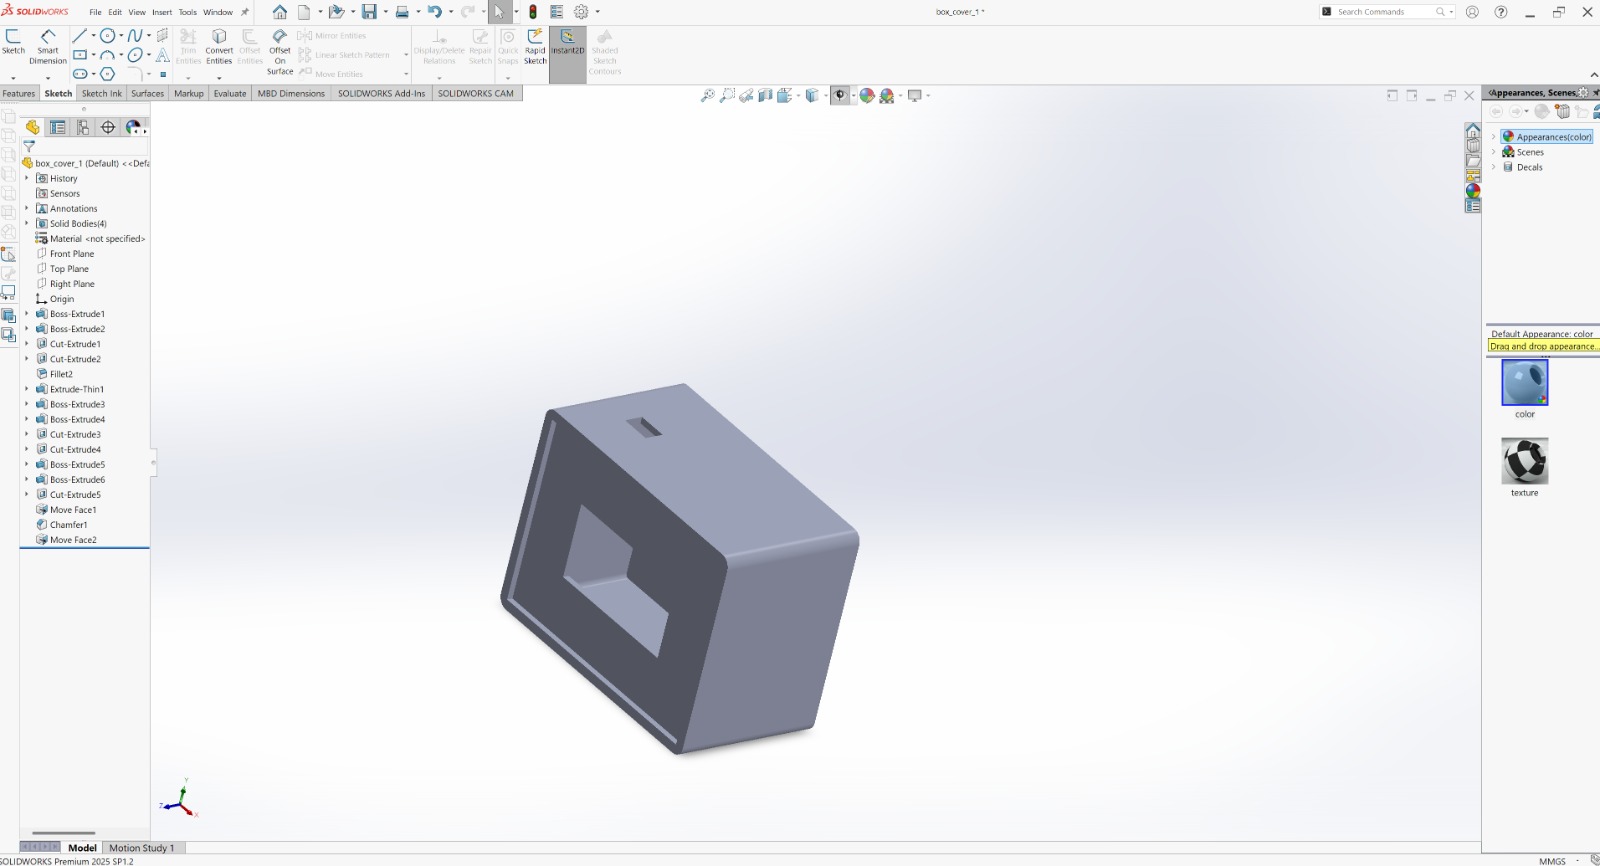This screenshot has height=866, width=1600.
Task: Open the Insert menu
Action: pos(162,12)
